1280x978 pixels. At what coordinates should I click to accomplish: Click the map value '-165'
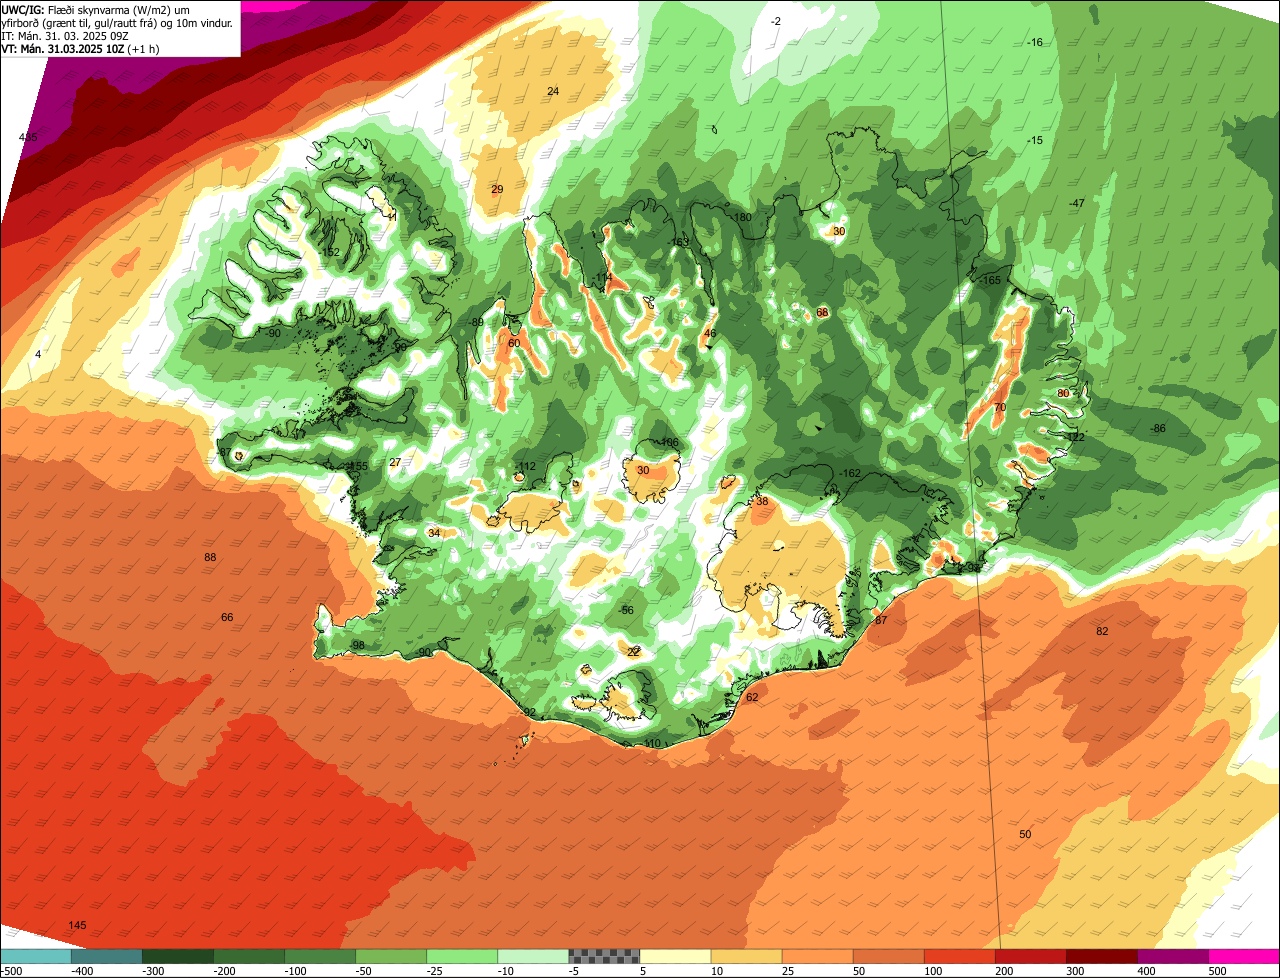pos(990,281)
